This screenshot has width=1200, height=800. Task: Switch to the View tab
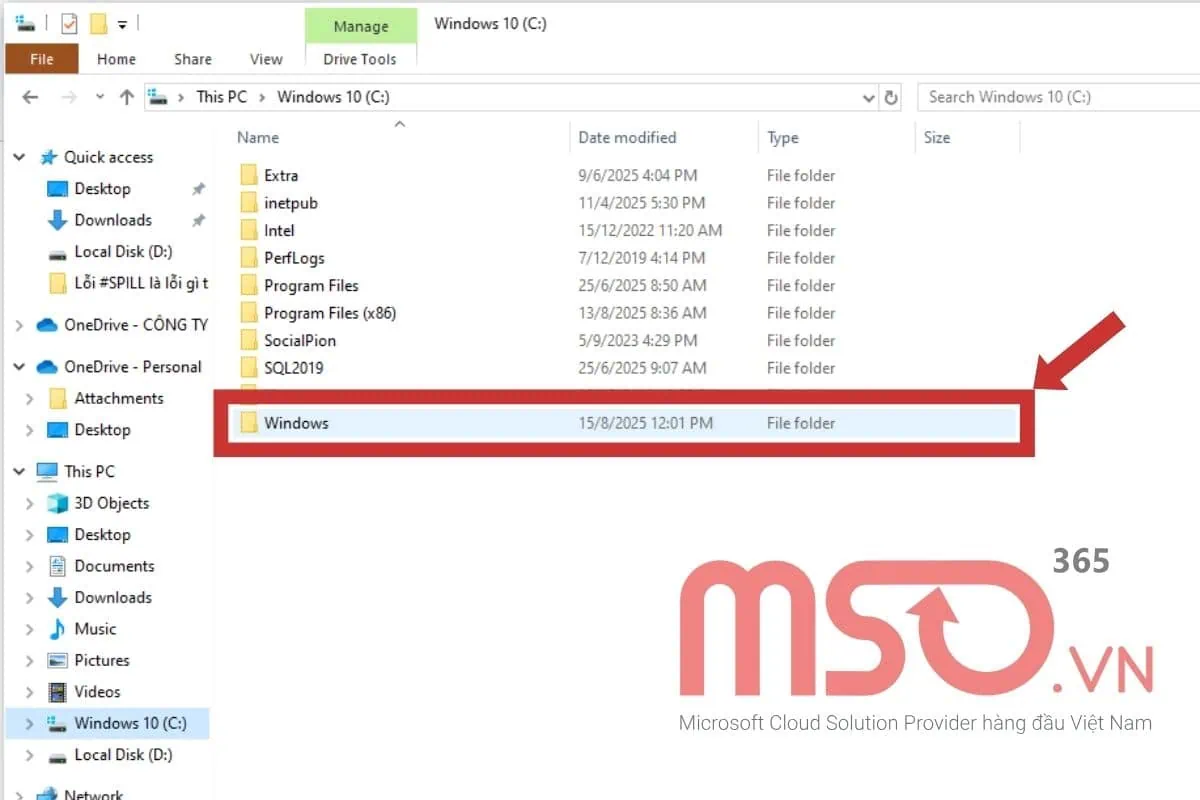[265, 59]
